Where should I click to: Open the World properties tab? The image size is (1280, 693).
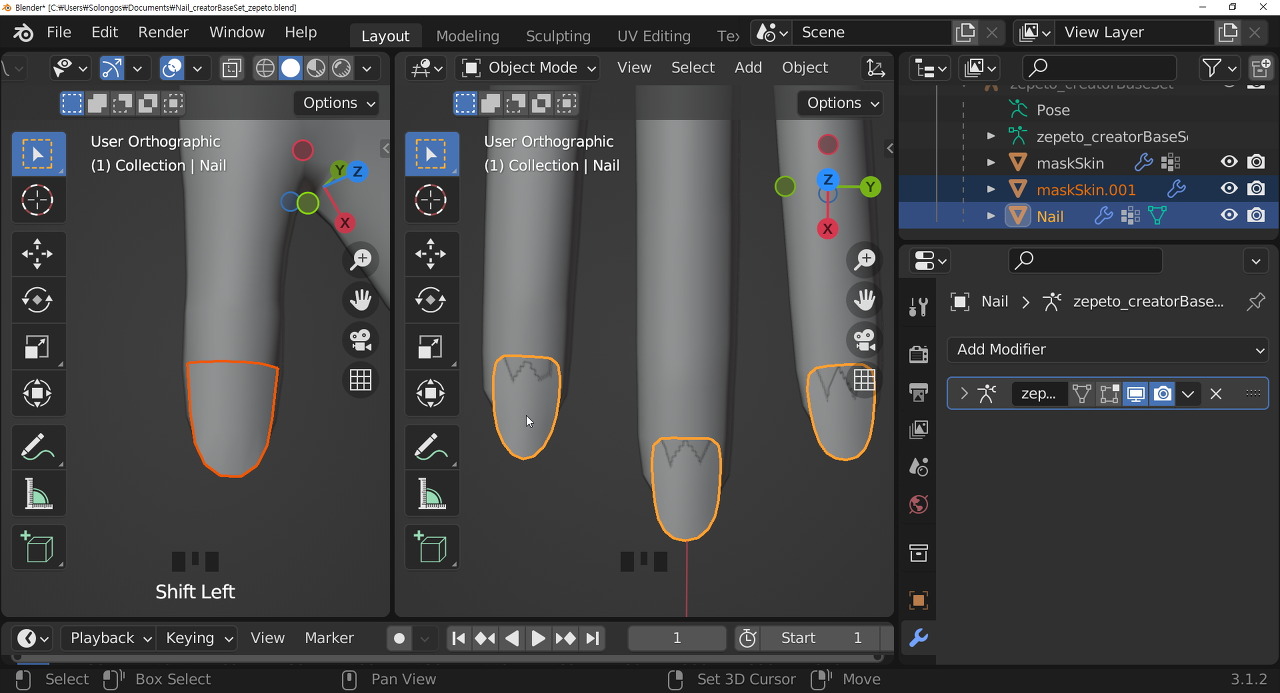tap(918, 505)
